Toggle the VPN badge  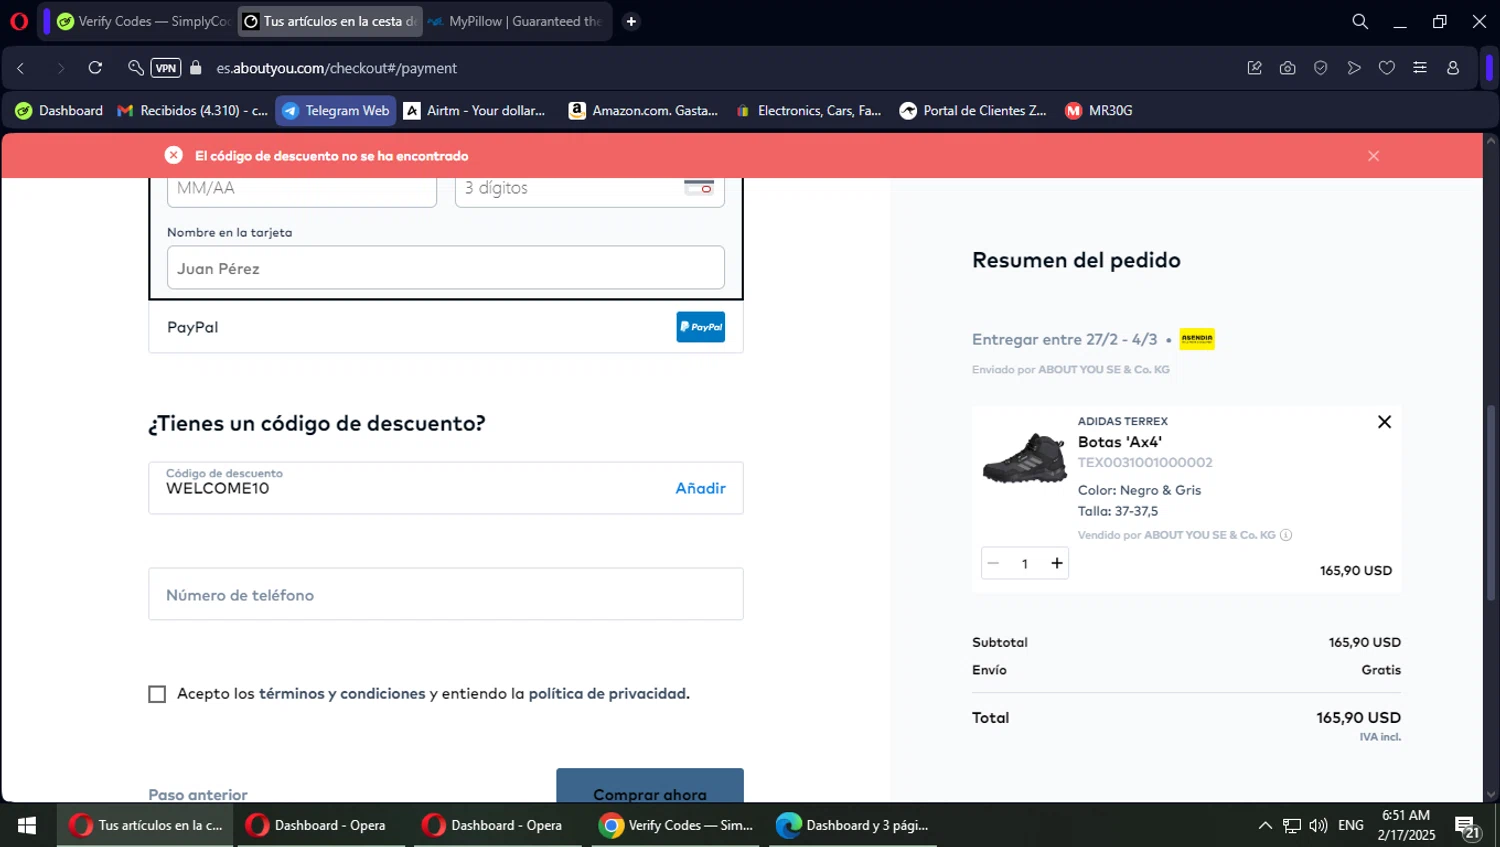point(166,68)
